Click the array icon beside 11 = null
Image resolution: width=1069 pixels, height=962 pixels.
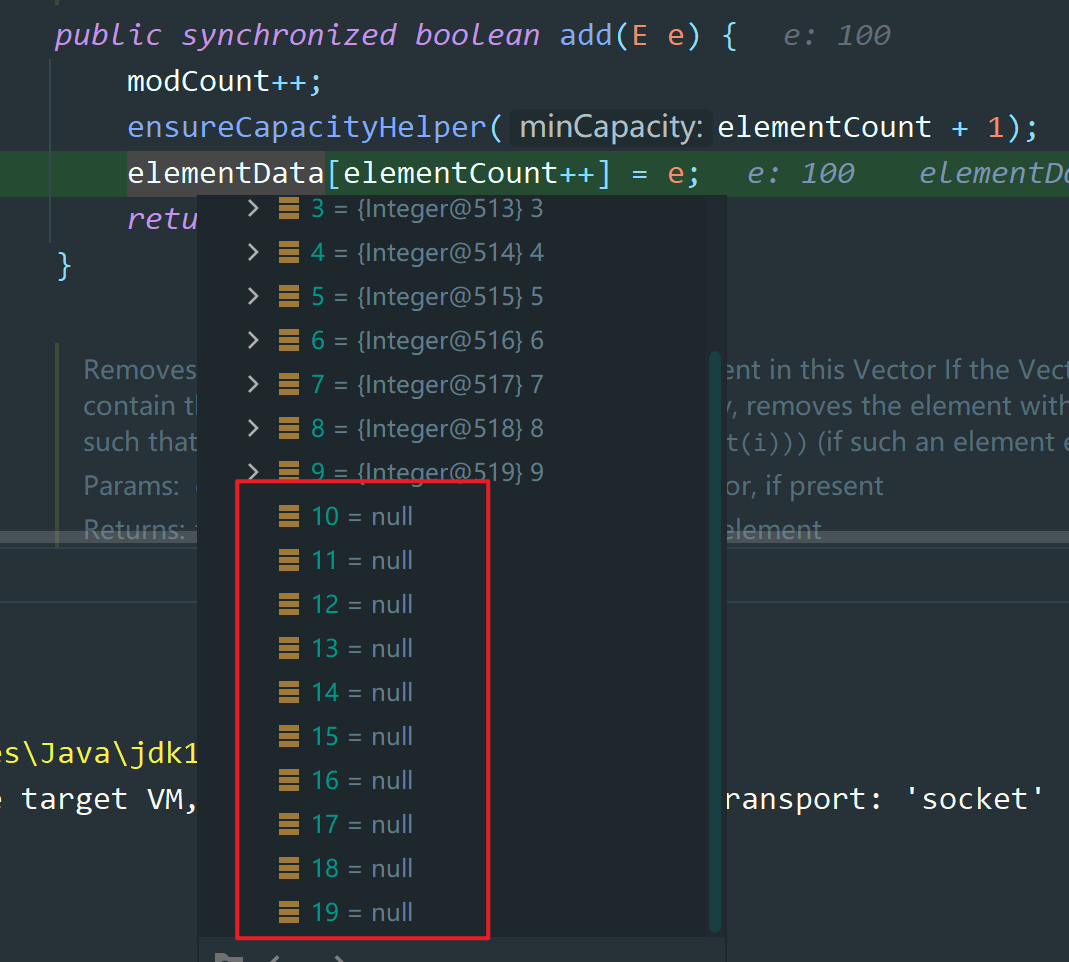point(289,560)
